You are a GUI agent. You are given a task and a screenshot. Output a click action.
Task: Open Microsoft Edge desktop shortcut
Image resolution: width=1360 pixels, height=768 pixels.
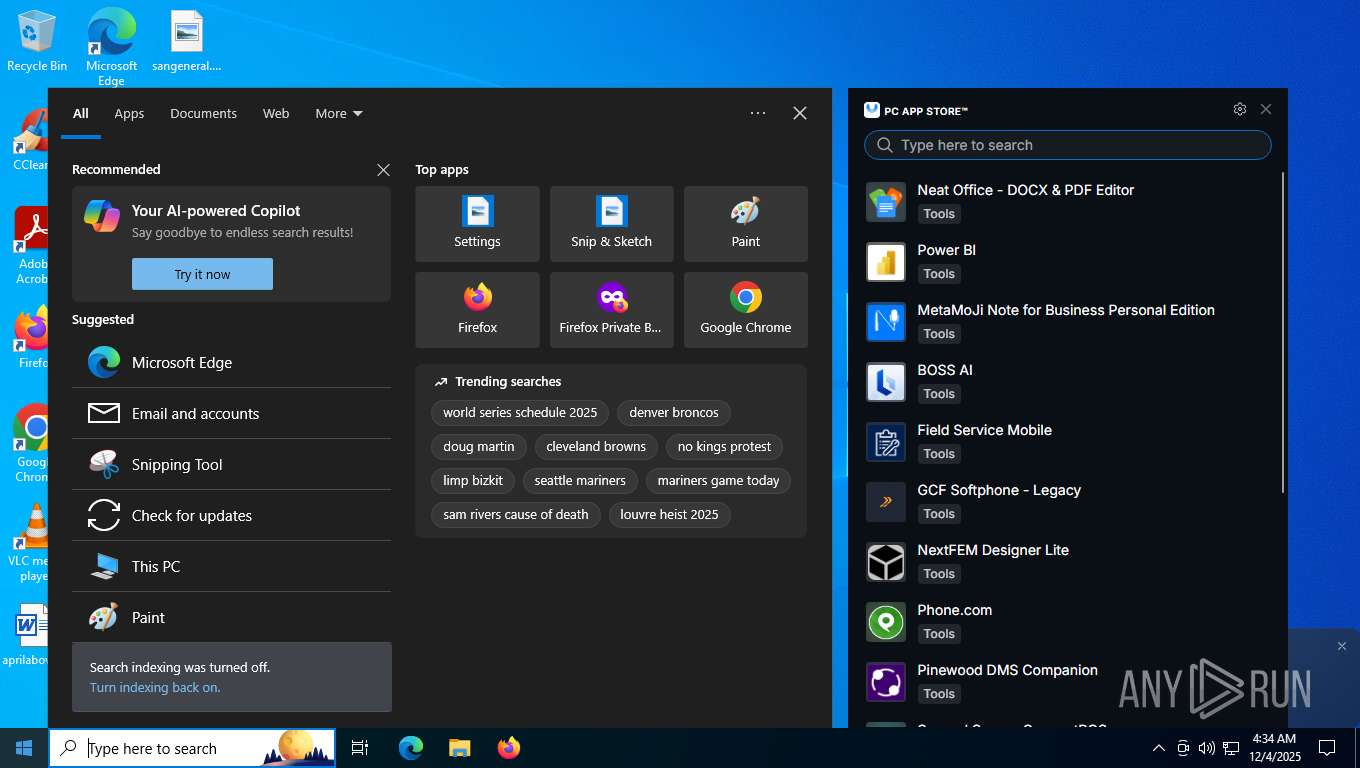[111, 47]
